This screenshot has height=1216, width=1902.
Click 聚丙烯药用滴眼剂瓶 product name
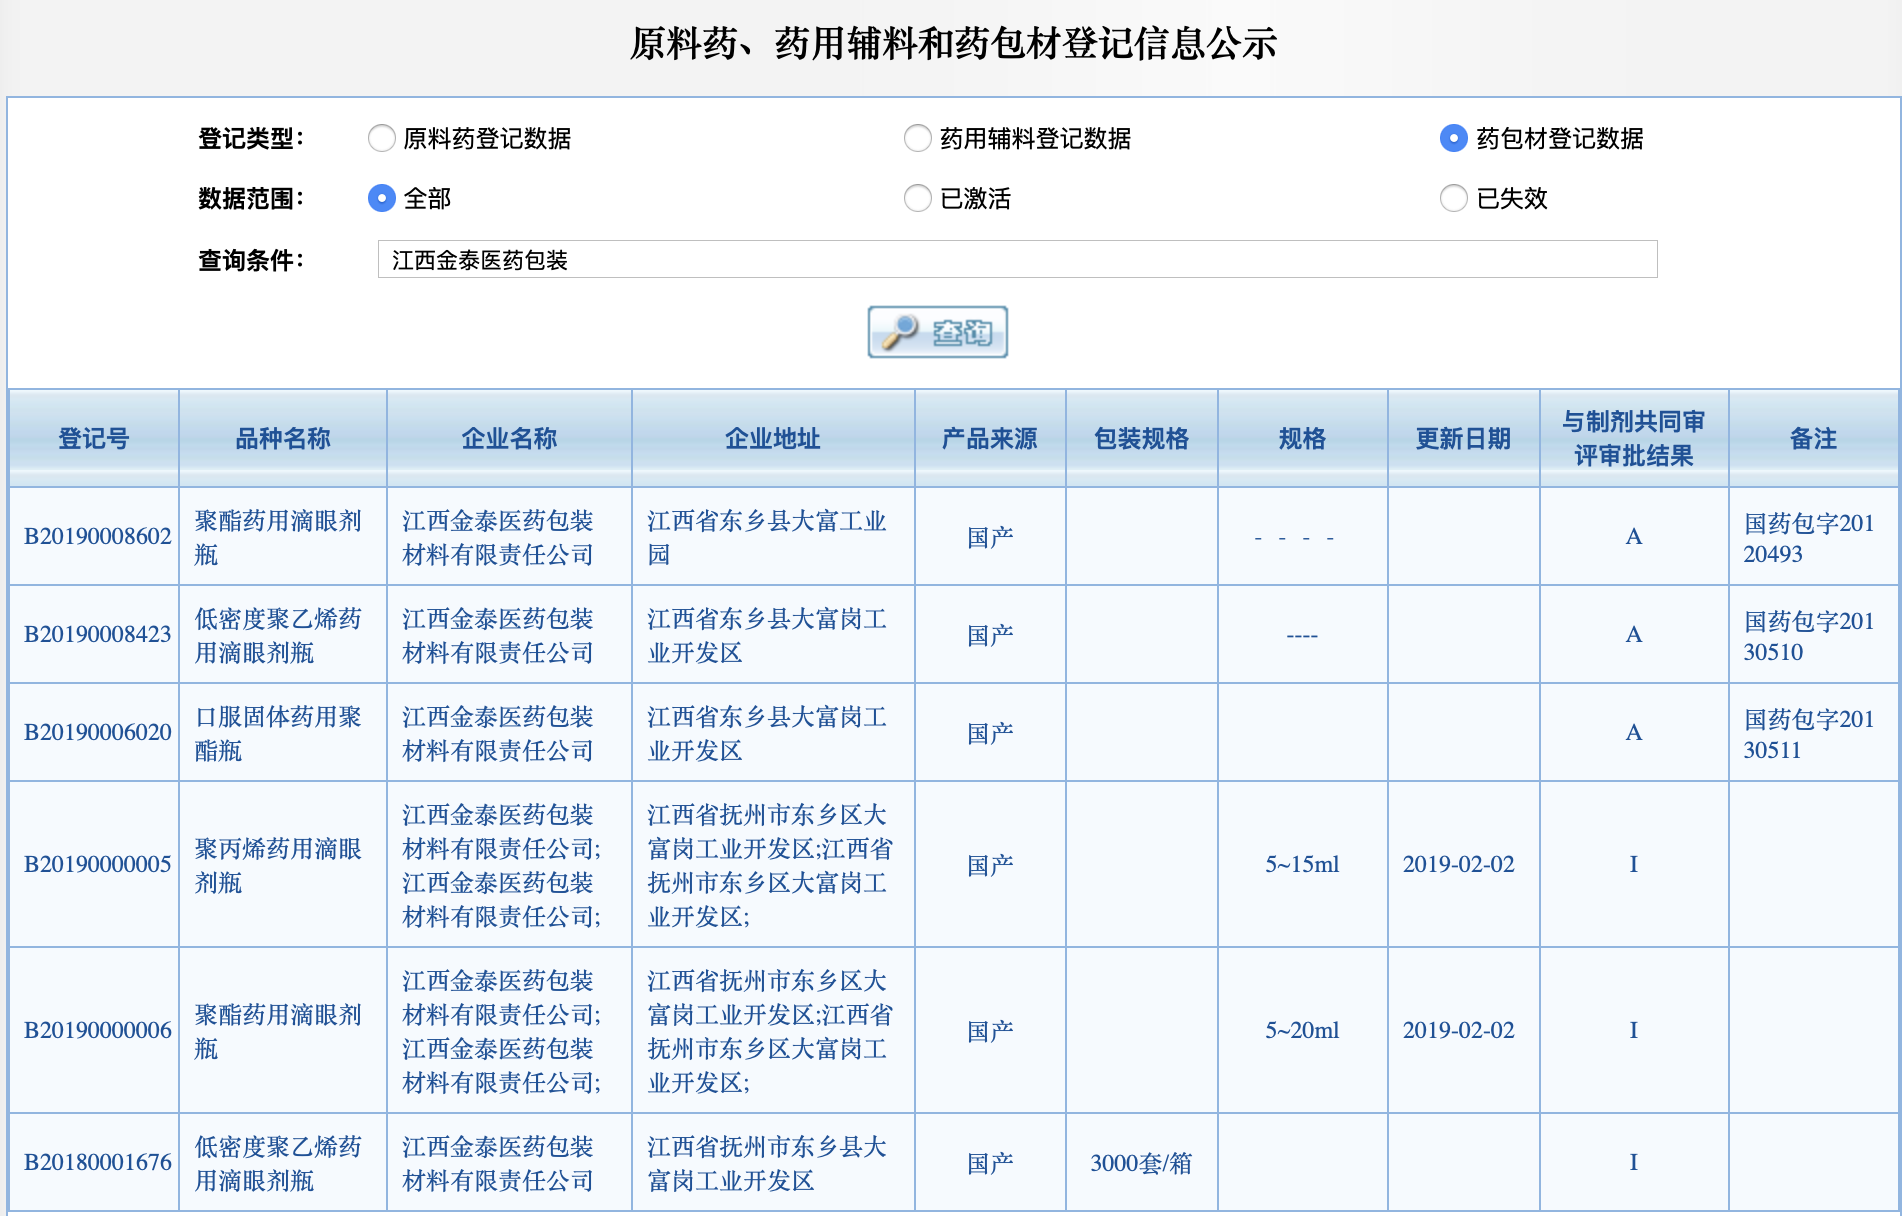(x=278, y=865)
